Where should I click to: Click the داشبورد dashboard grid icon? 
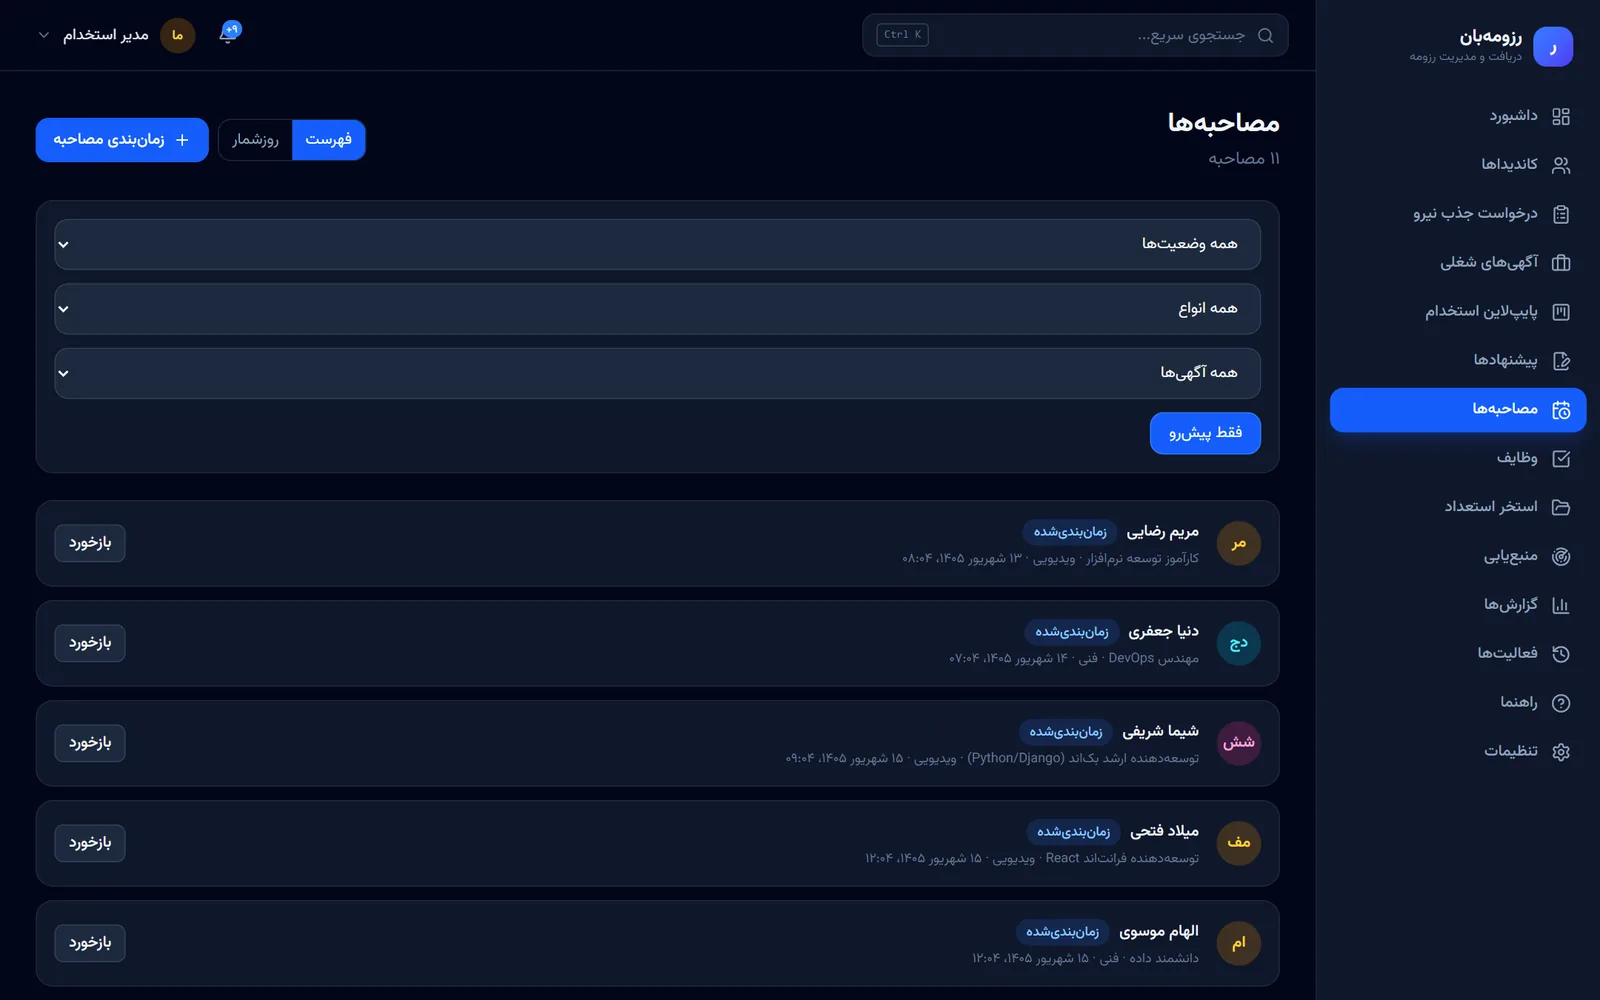[1561, 116]
